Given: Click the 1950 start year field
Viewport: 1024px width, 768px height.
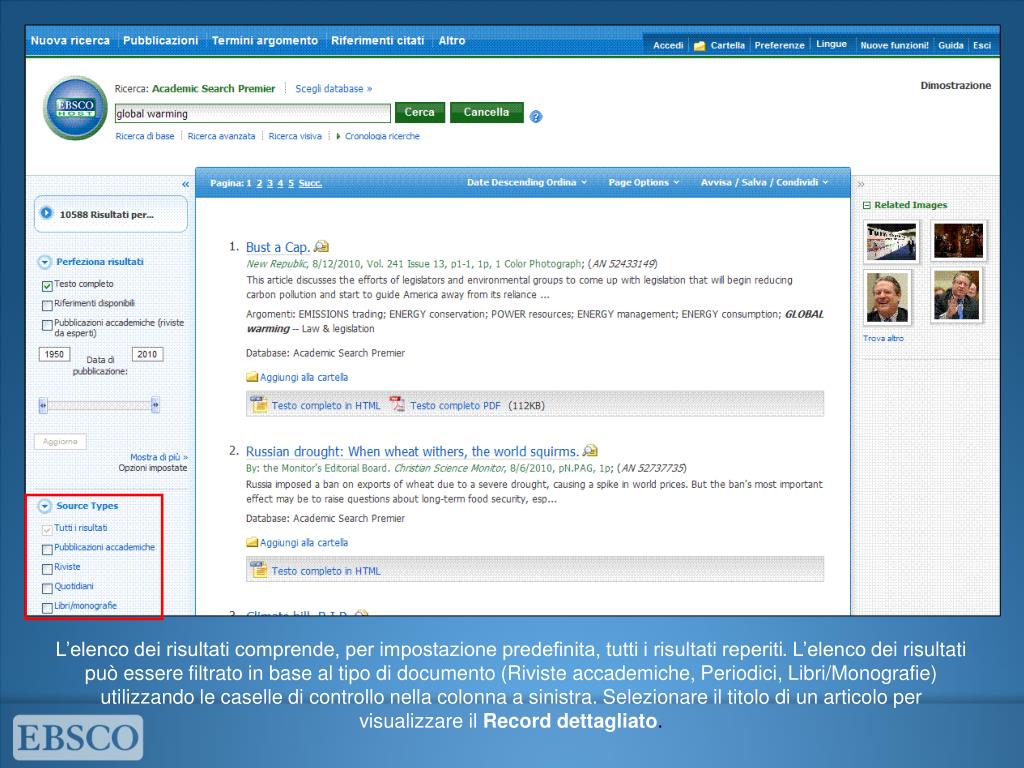Looking at the screenshot, I should (x=54, y=354).
